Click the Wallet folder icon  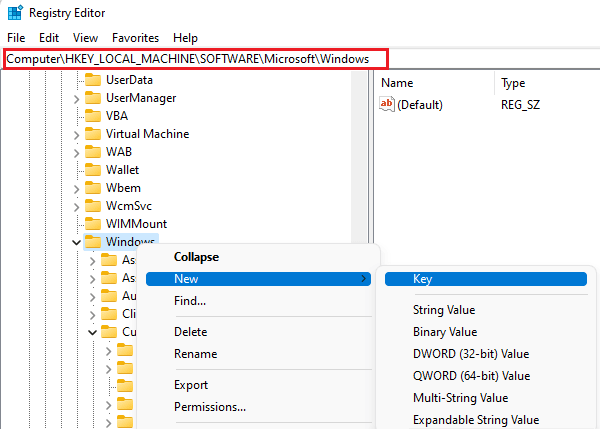[93, 170]
